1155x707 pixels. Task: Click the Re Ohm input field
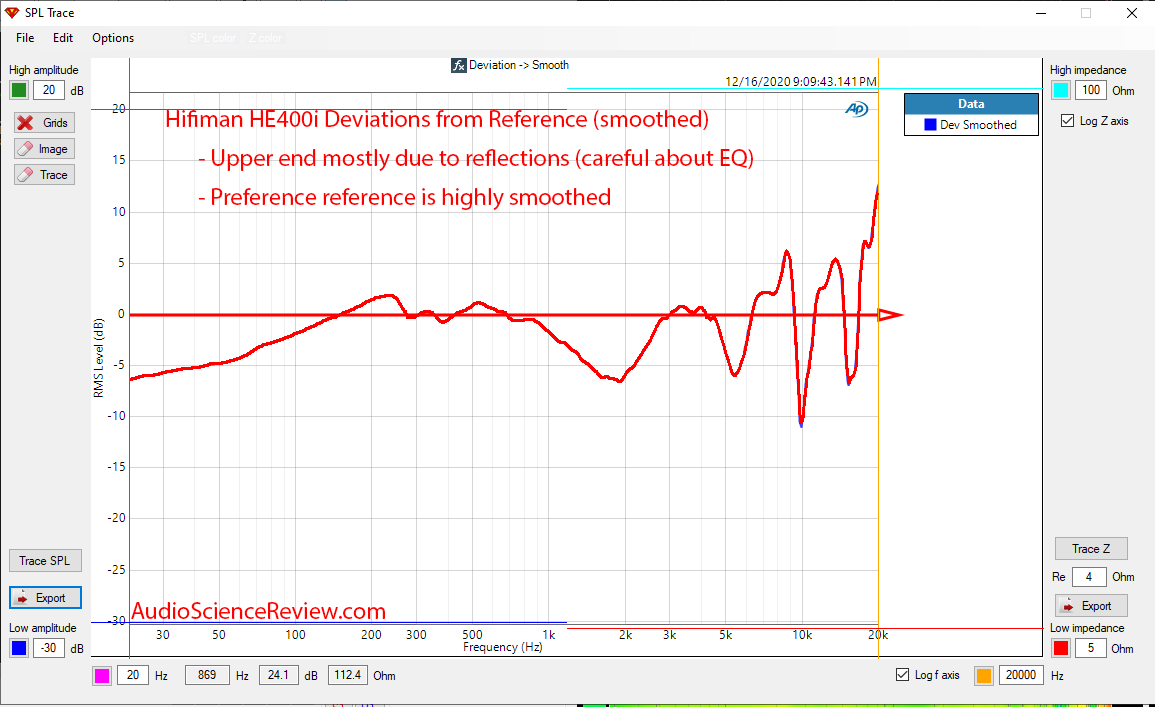click(1089, 577)
